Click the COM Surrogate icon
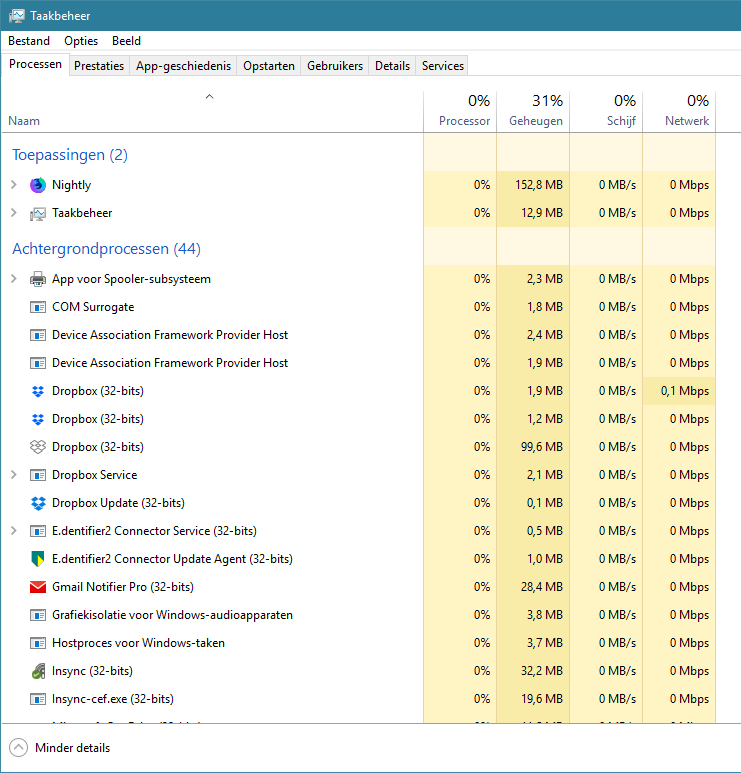Image resolution: width=741 pixels, height=773 pixels. pos(38,307)
